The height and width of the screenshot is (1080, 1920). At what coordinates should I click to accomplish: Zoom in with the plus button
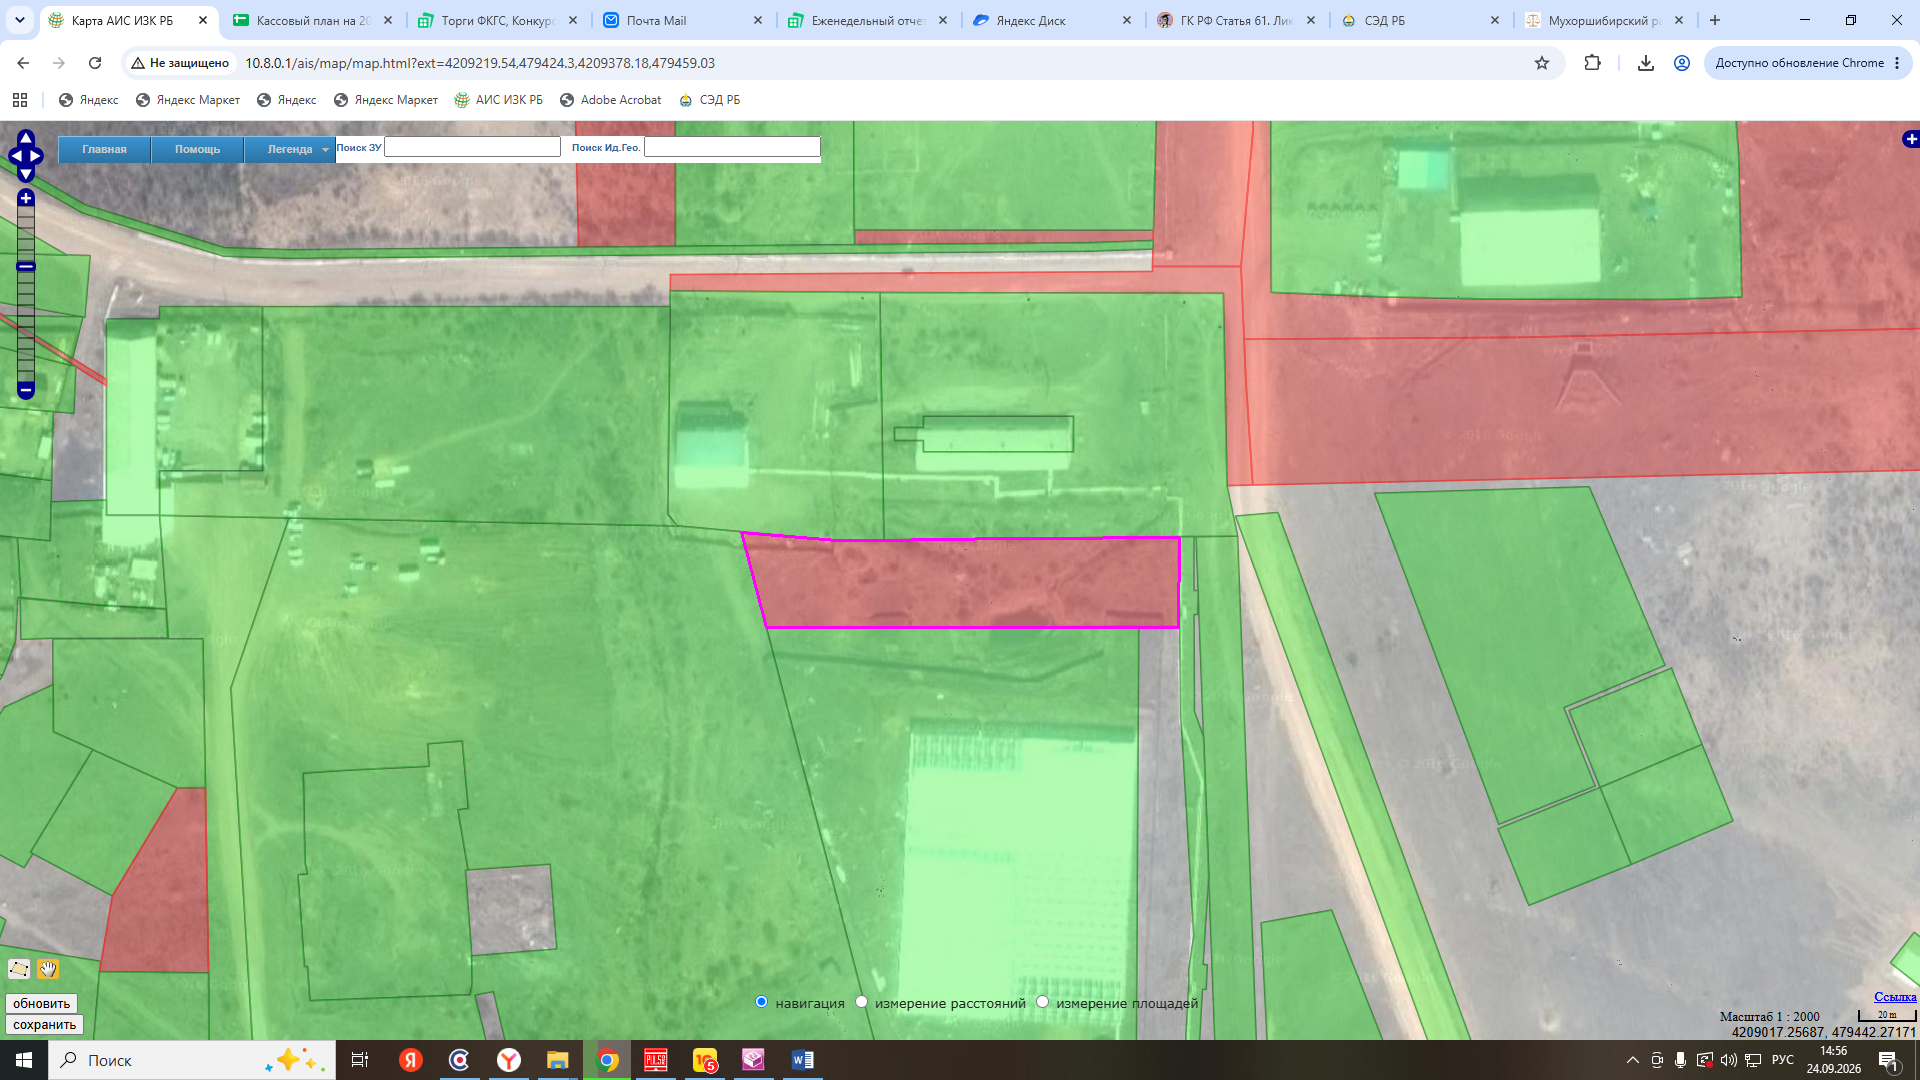tap(26, 198)
